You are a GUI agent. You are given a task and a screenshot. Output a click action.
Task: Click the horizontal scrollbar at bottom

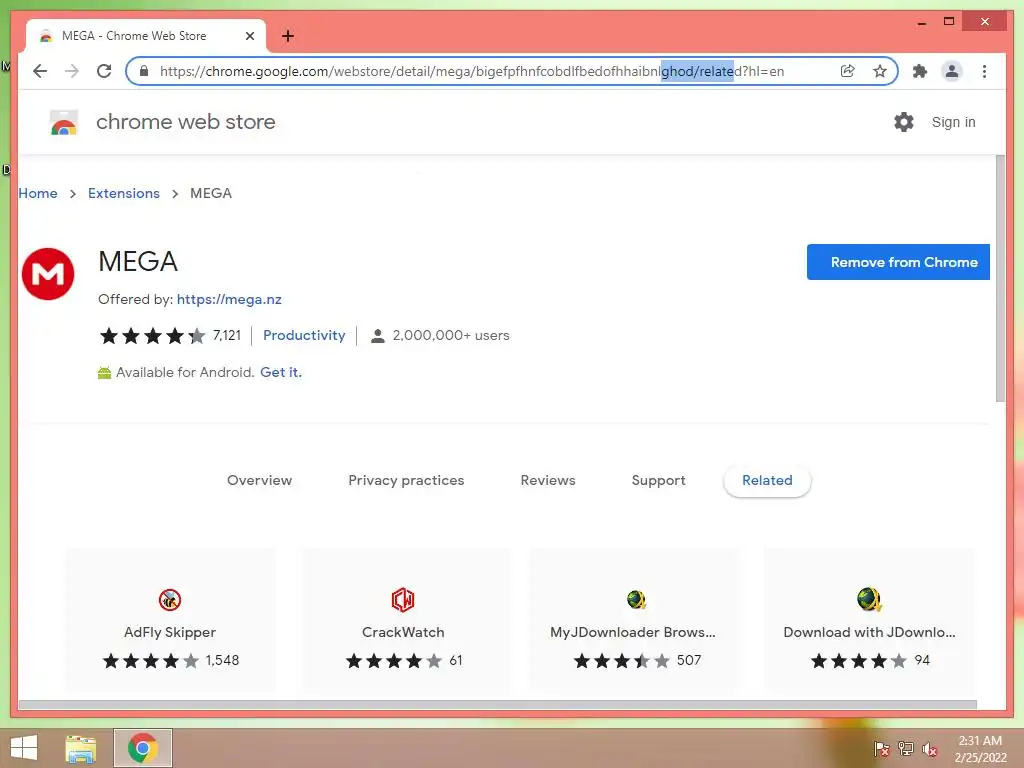[498, 705]
